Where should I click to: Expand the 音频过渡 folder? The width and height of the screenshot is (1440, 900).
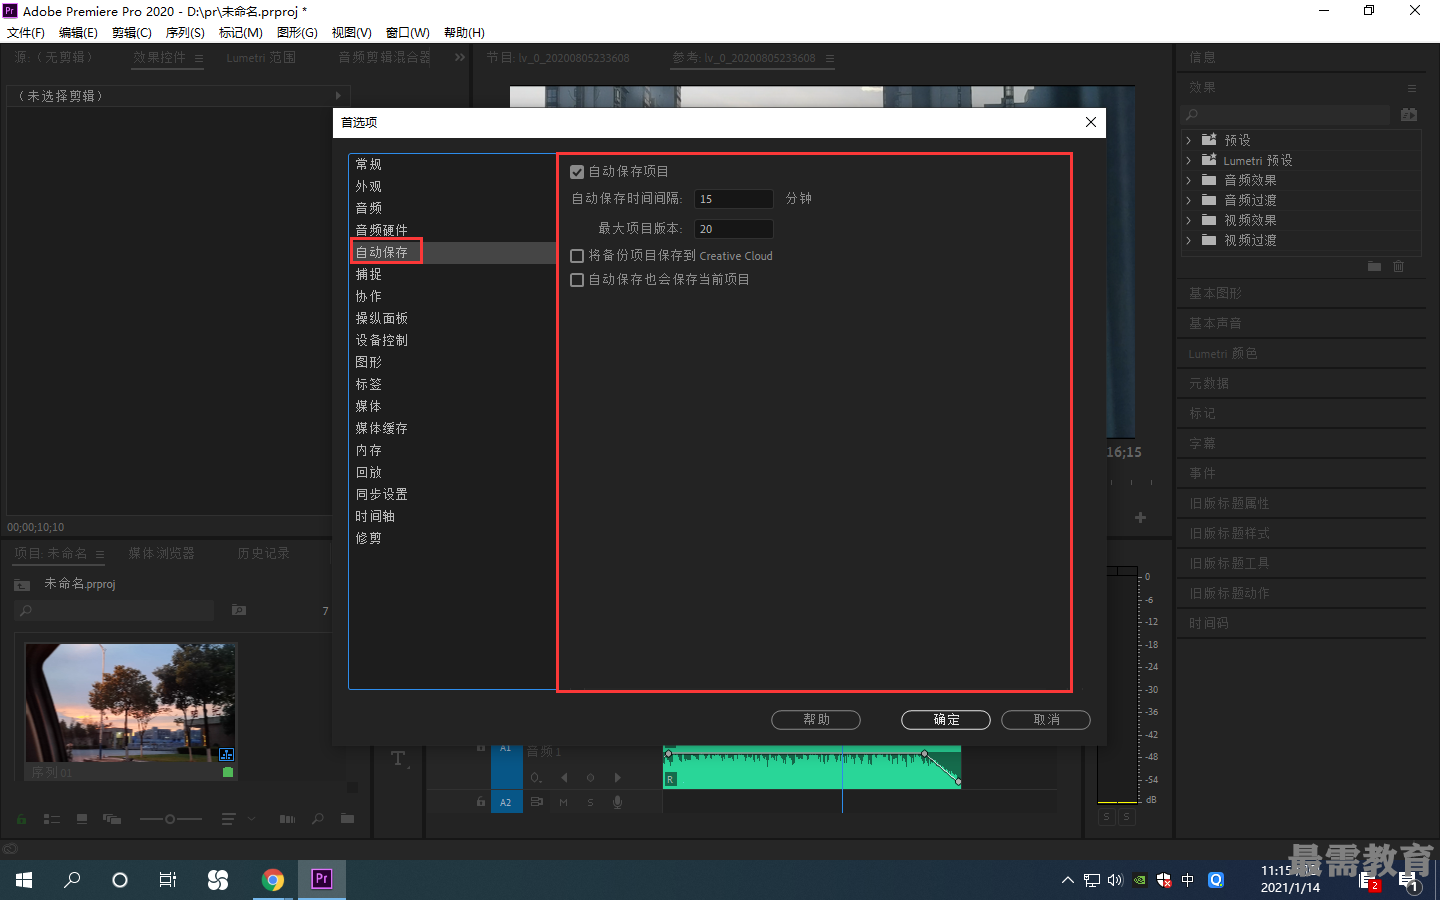click(x=1189, y=201)
